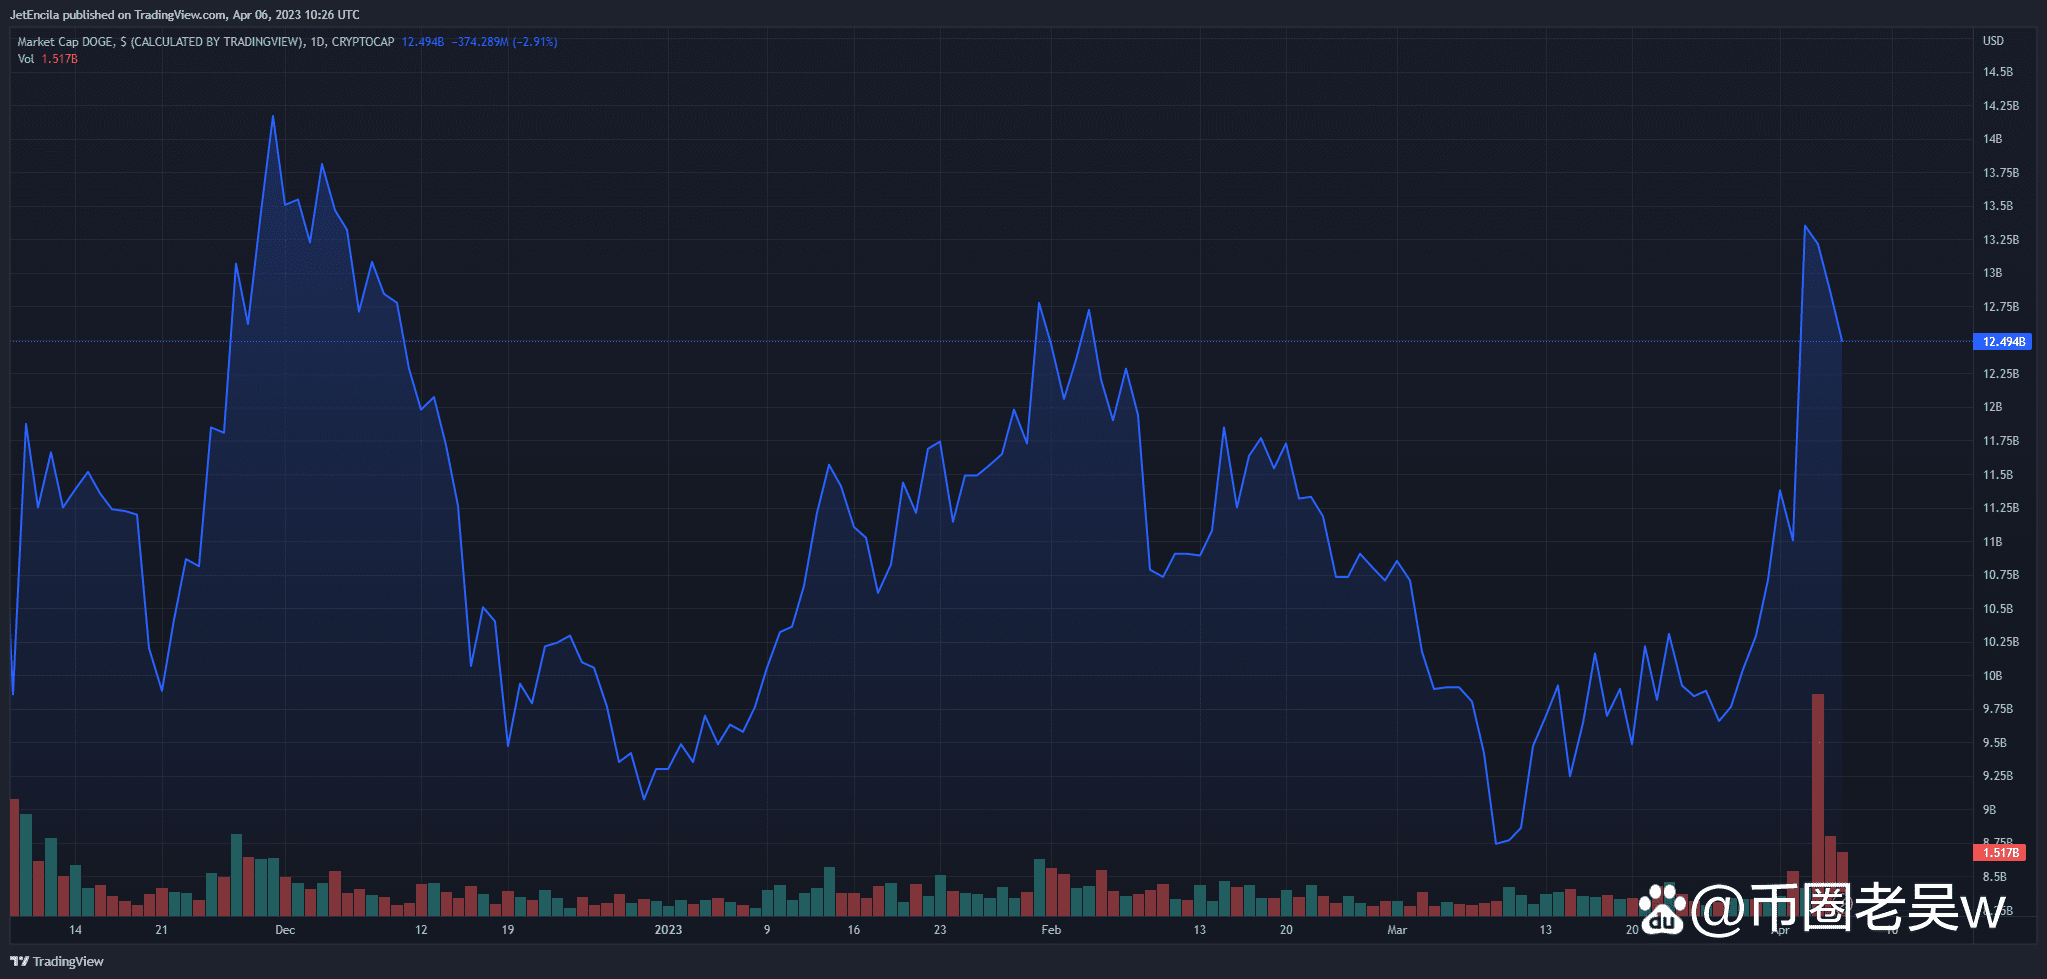Click the 14B price axis label
The width and height of the screenshot is (2047, 979).
click(x=1993, y=139)
